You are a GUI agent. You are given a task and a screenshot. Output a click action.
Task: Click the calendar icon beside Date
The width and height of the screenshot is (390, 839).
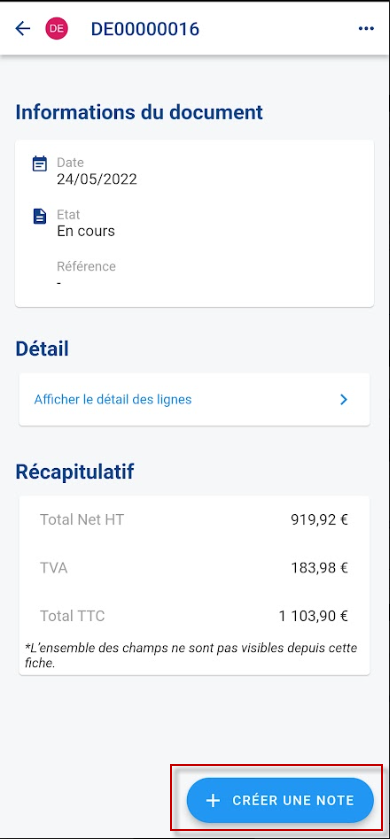(40, 164)
